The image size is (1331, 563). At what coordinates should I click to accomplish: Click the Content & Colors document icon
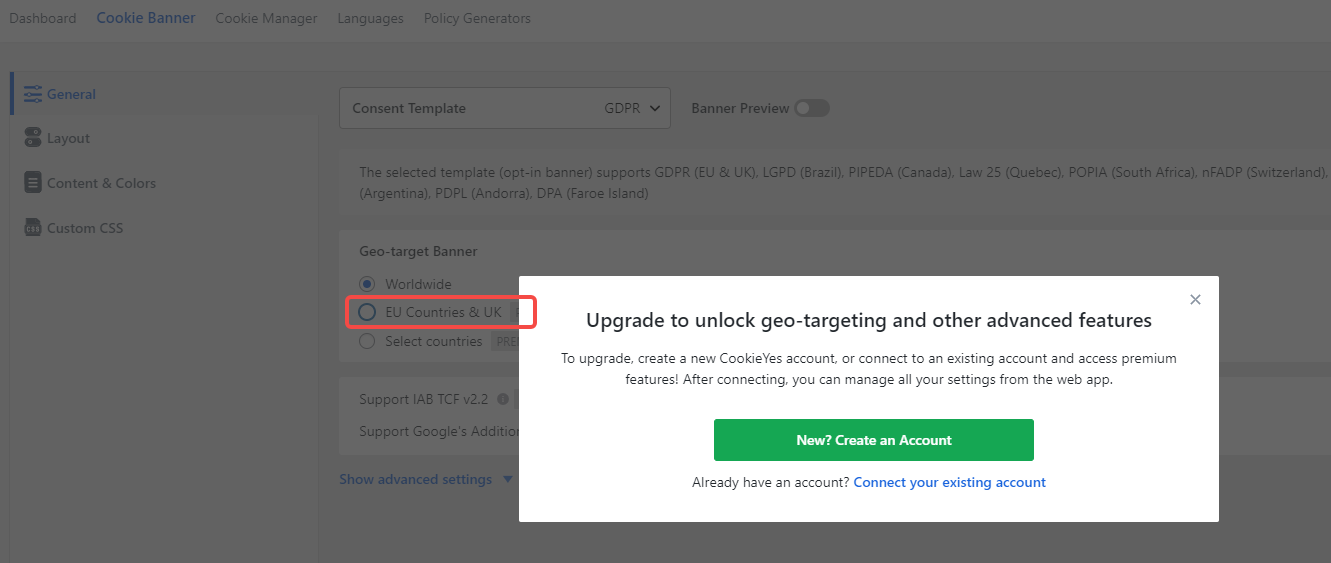coord(32,183)
